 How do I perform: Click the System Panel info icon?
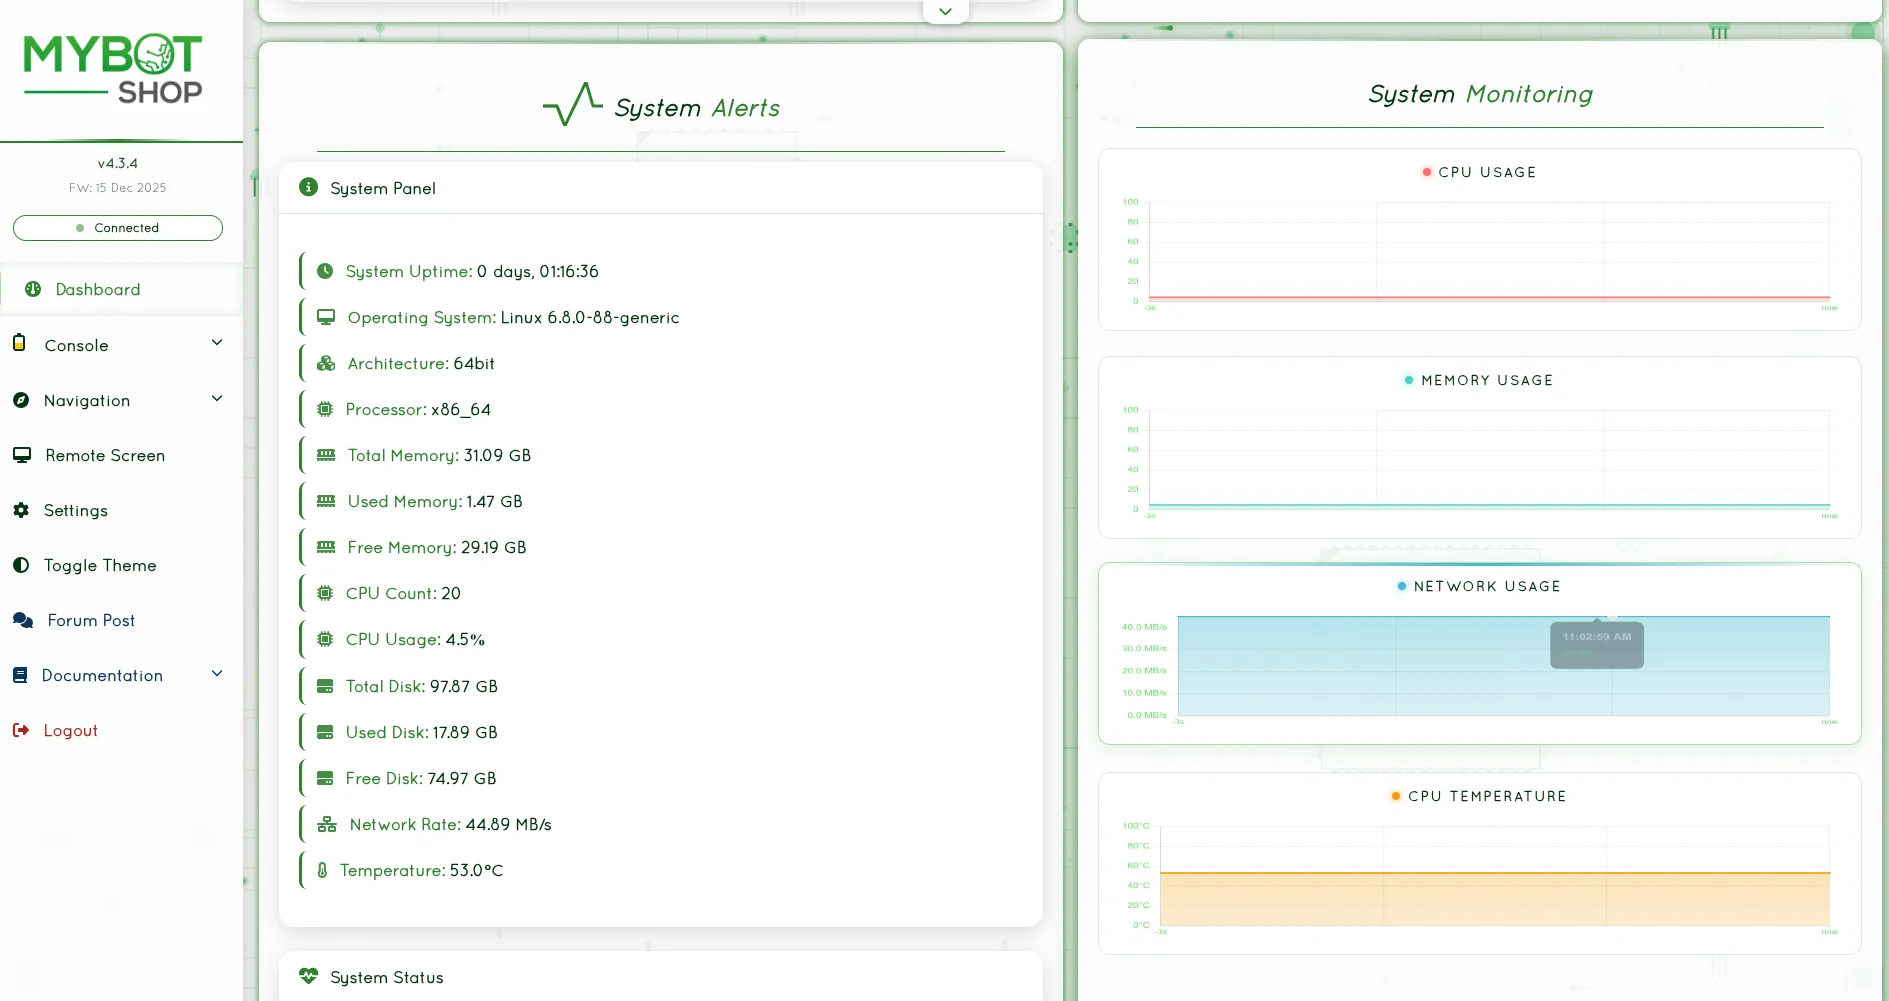coord(309,187)
